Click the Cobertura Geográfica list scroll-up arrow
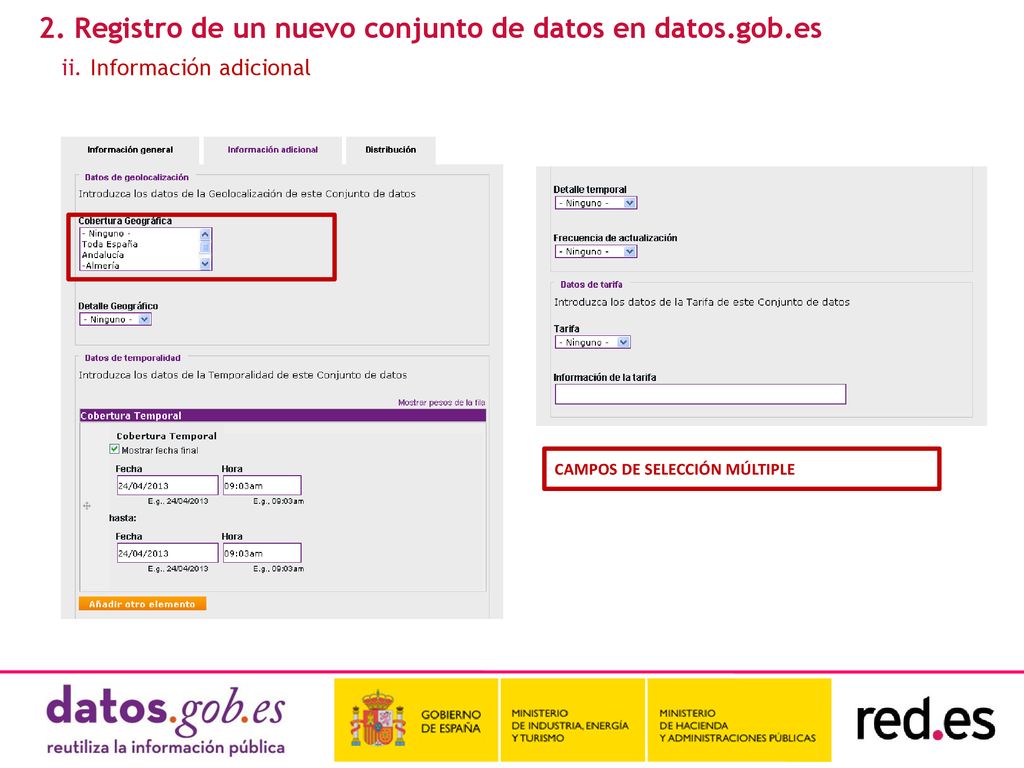 tap(205, 234)
